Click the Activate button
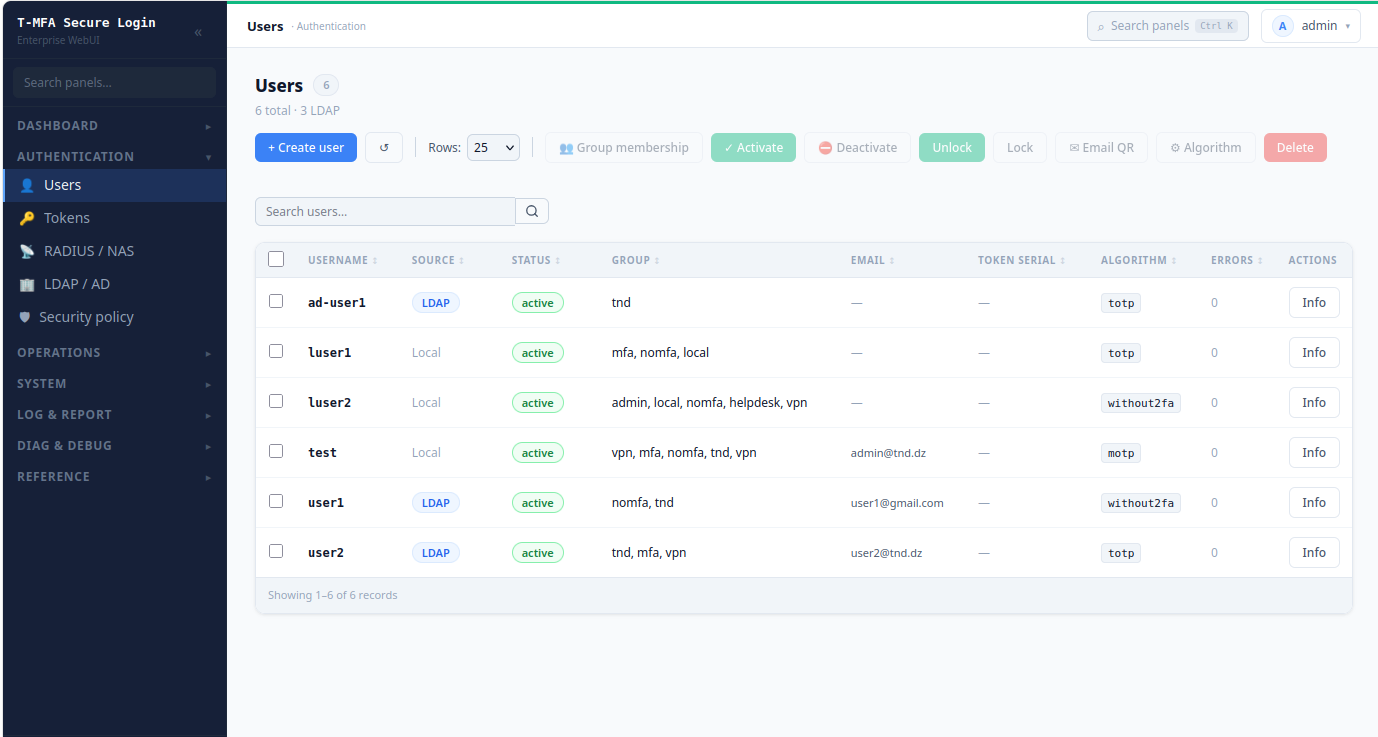The height and width of the screenshot is (737, 1378). (753, 147)
